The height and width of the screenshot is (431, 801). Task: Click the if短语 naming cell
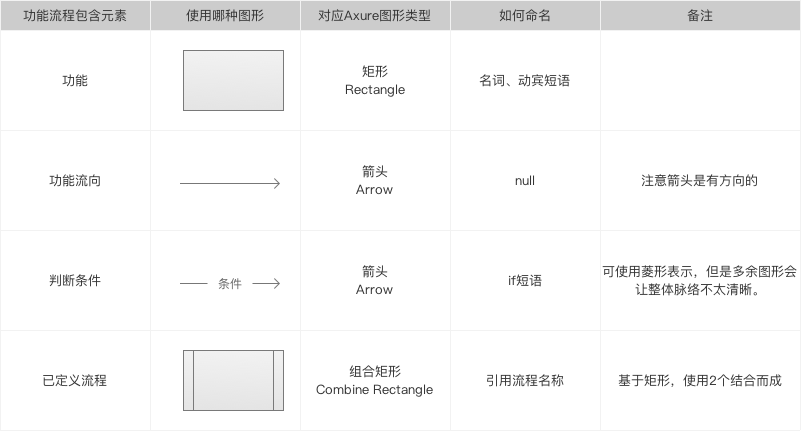[x=525, y=280]
